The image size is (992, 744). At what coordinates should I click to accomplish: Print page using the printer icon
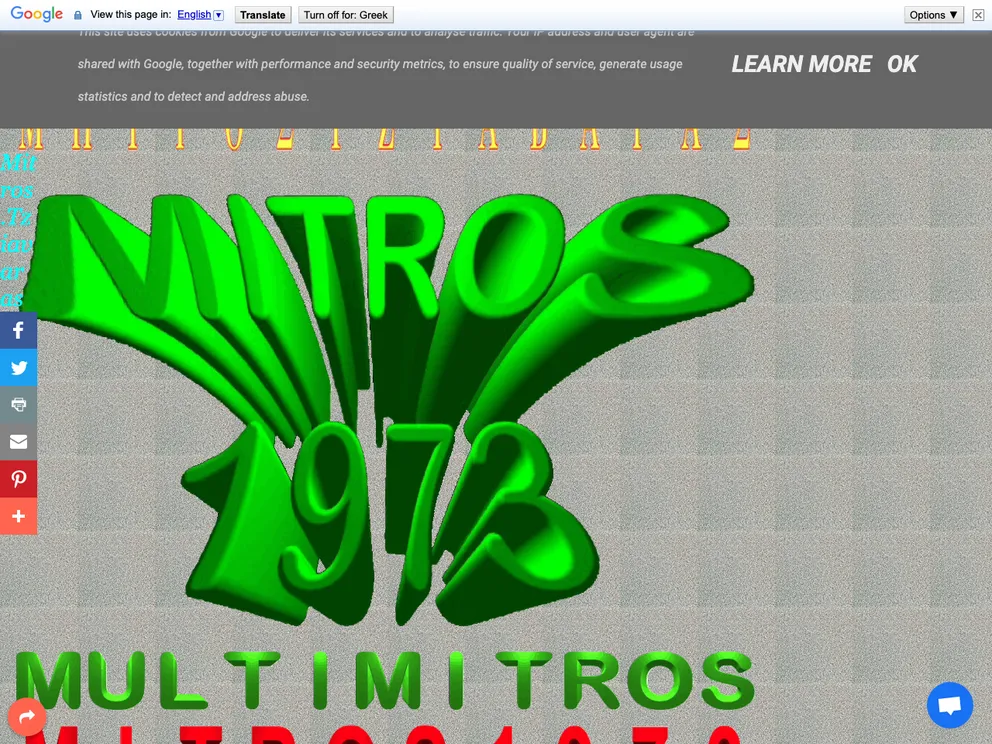[18, 404]
